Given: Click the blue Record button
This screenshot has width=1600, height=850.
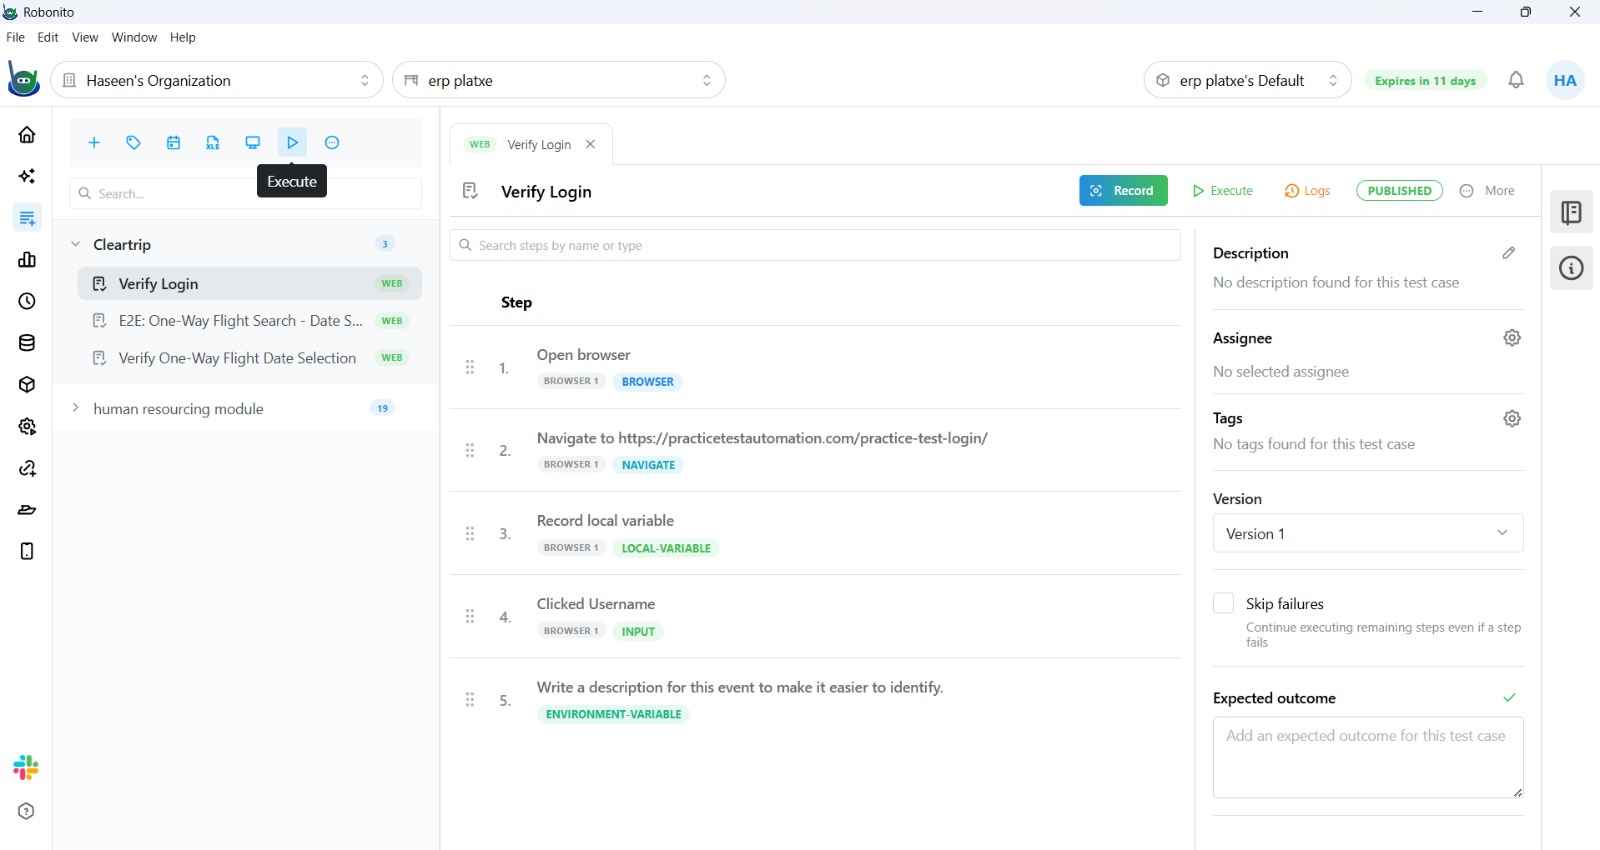Looking at the screenshot, I should pos(1123,191).
